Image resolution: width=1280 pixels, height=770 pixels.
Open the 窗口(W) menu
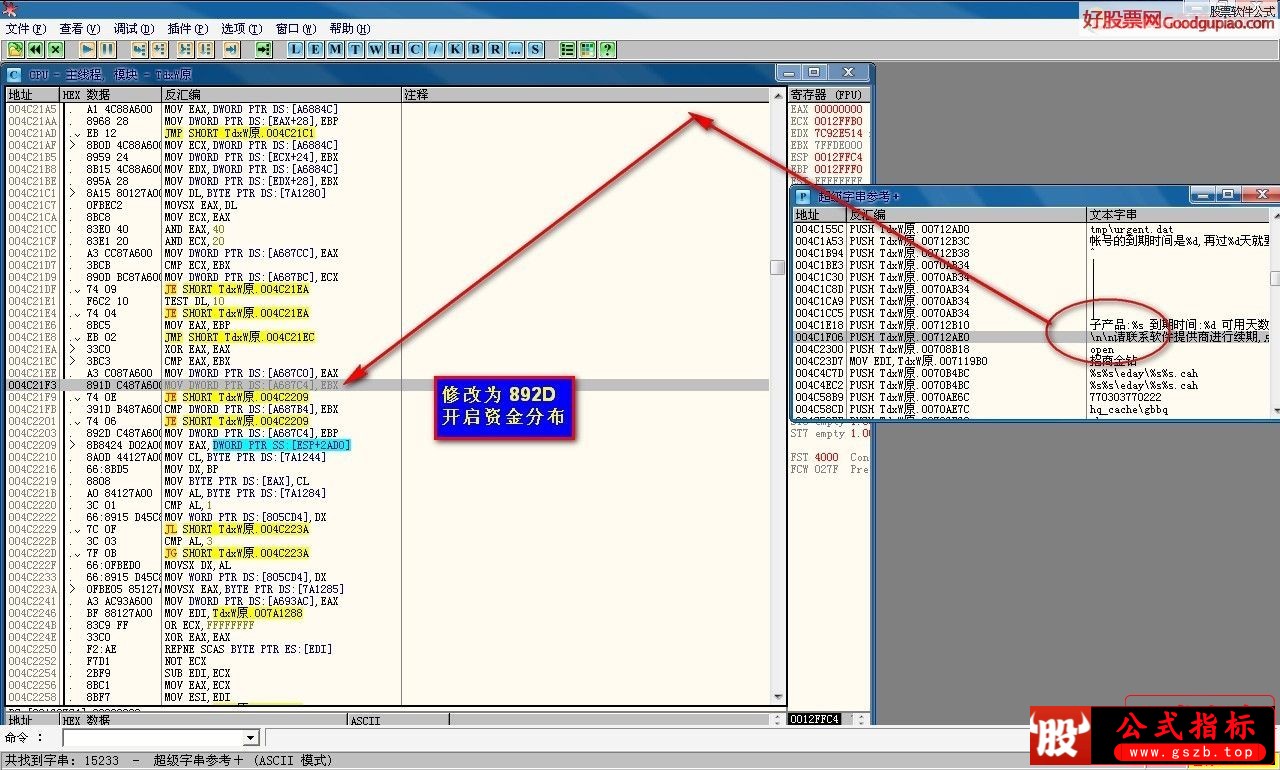click(x=295, y=29)
